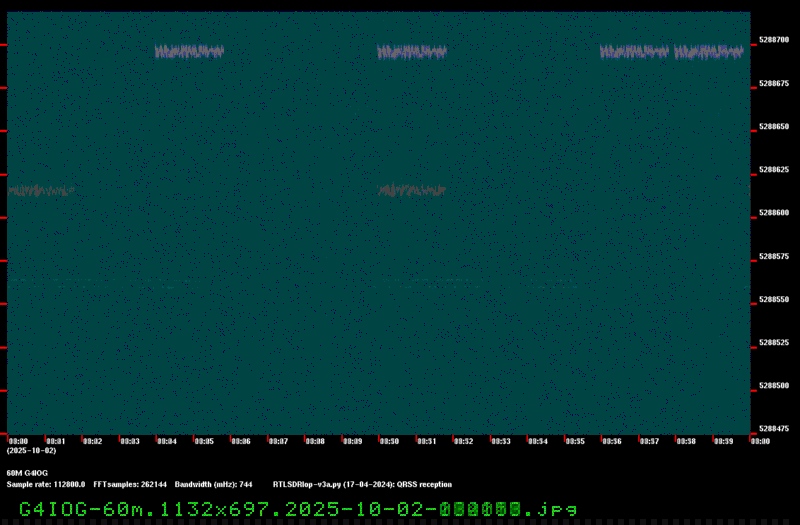Select the 00:08 time axis label
Screen dimensions: 800x525
pyautogui.click(x=315, y=441)
